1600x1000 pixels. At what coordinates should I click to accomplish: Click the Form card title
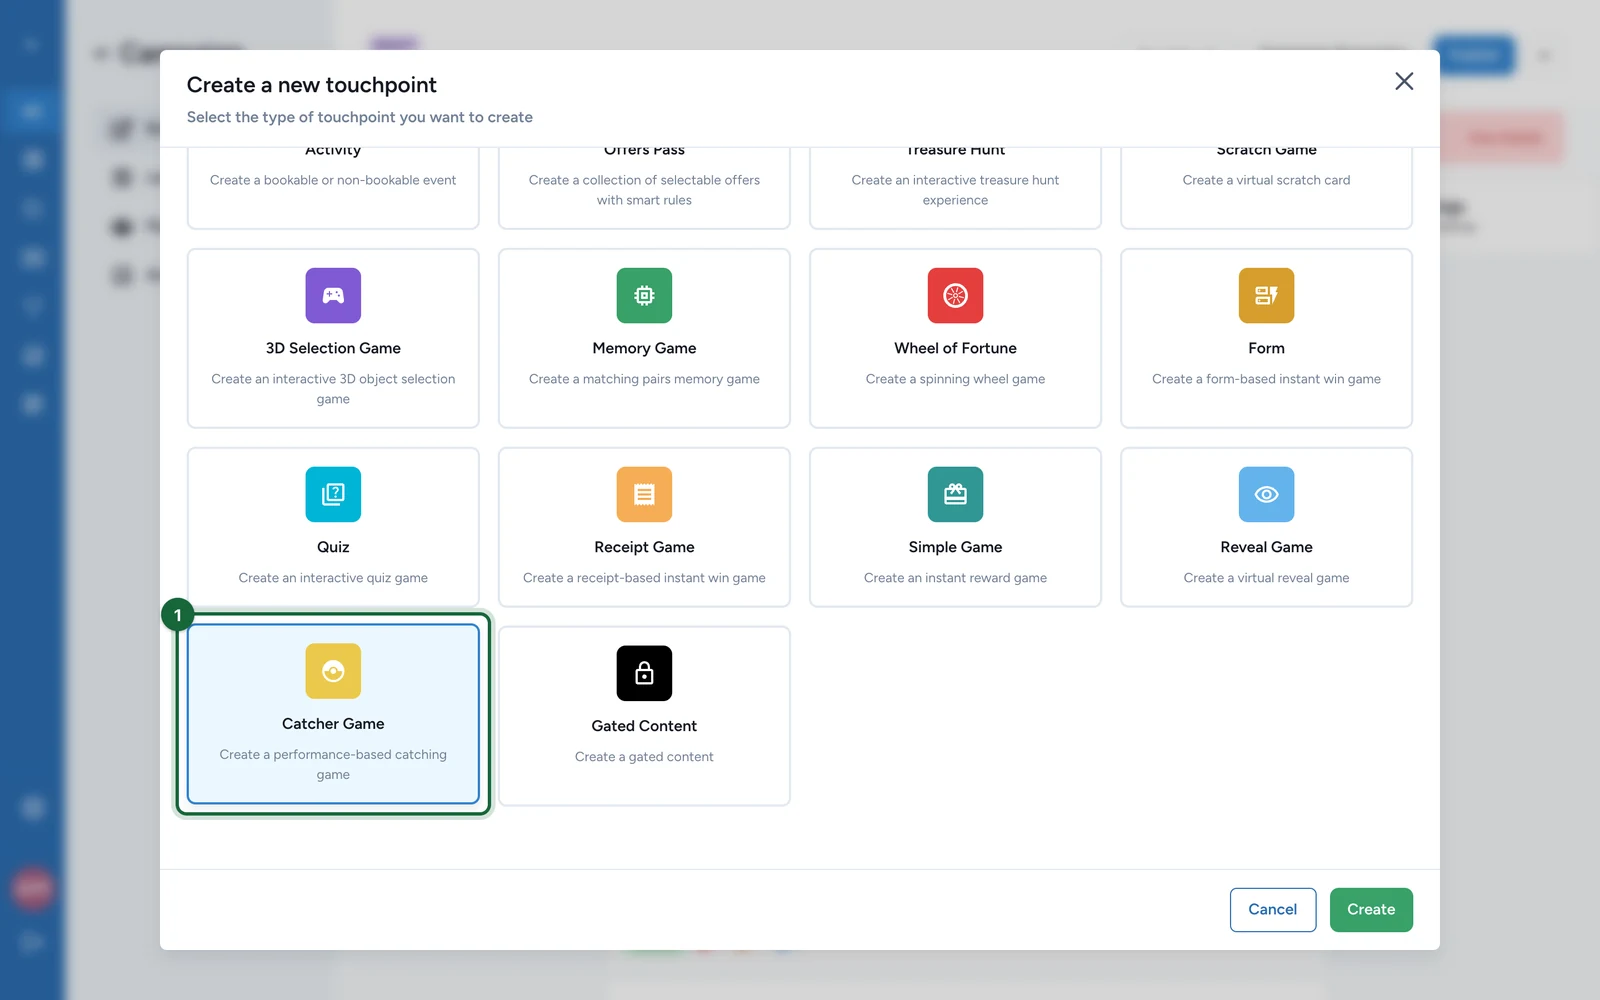click(x=1266, y=348)
